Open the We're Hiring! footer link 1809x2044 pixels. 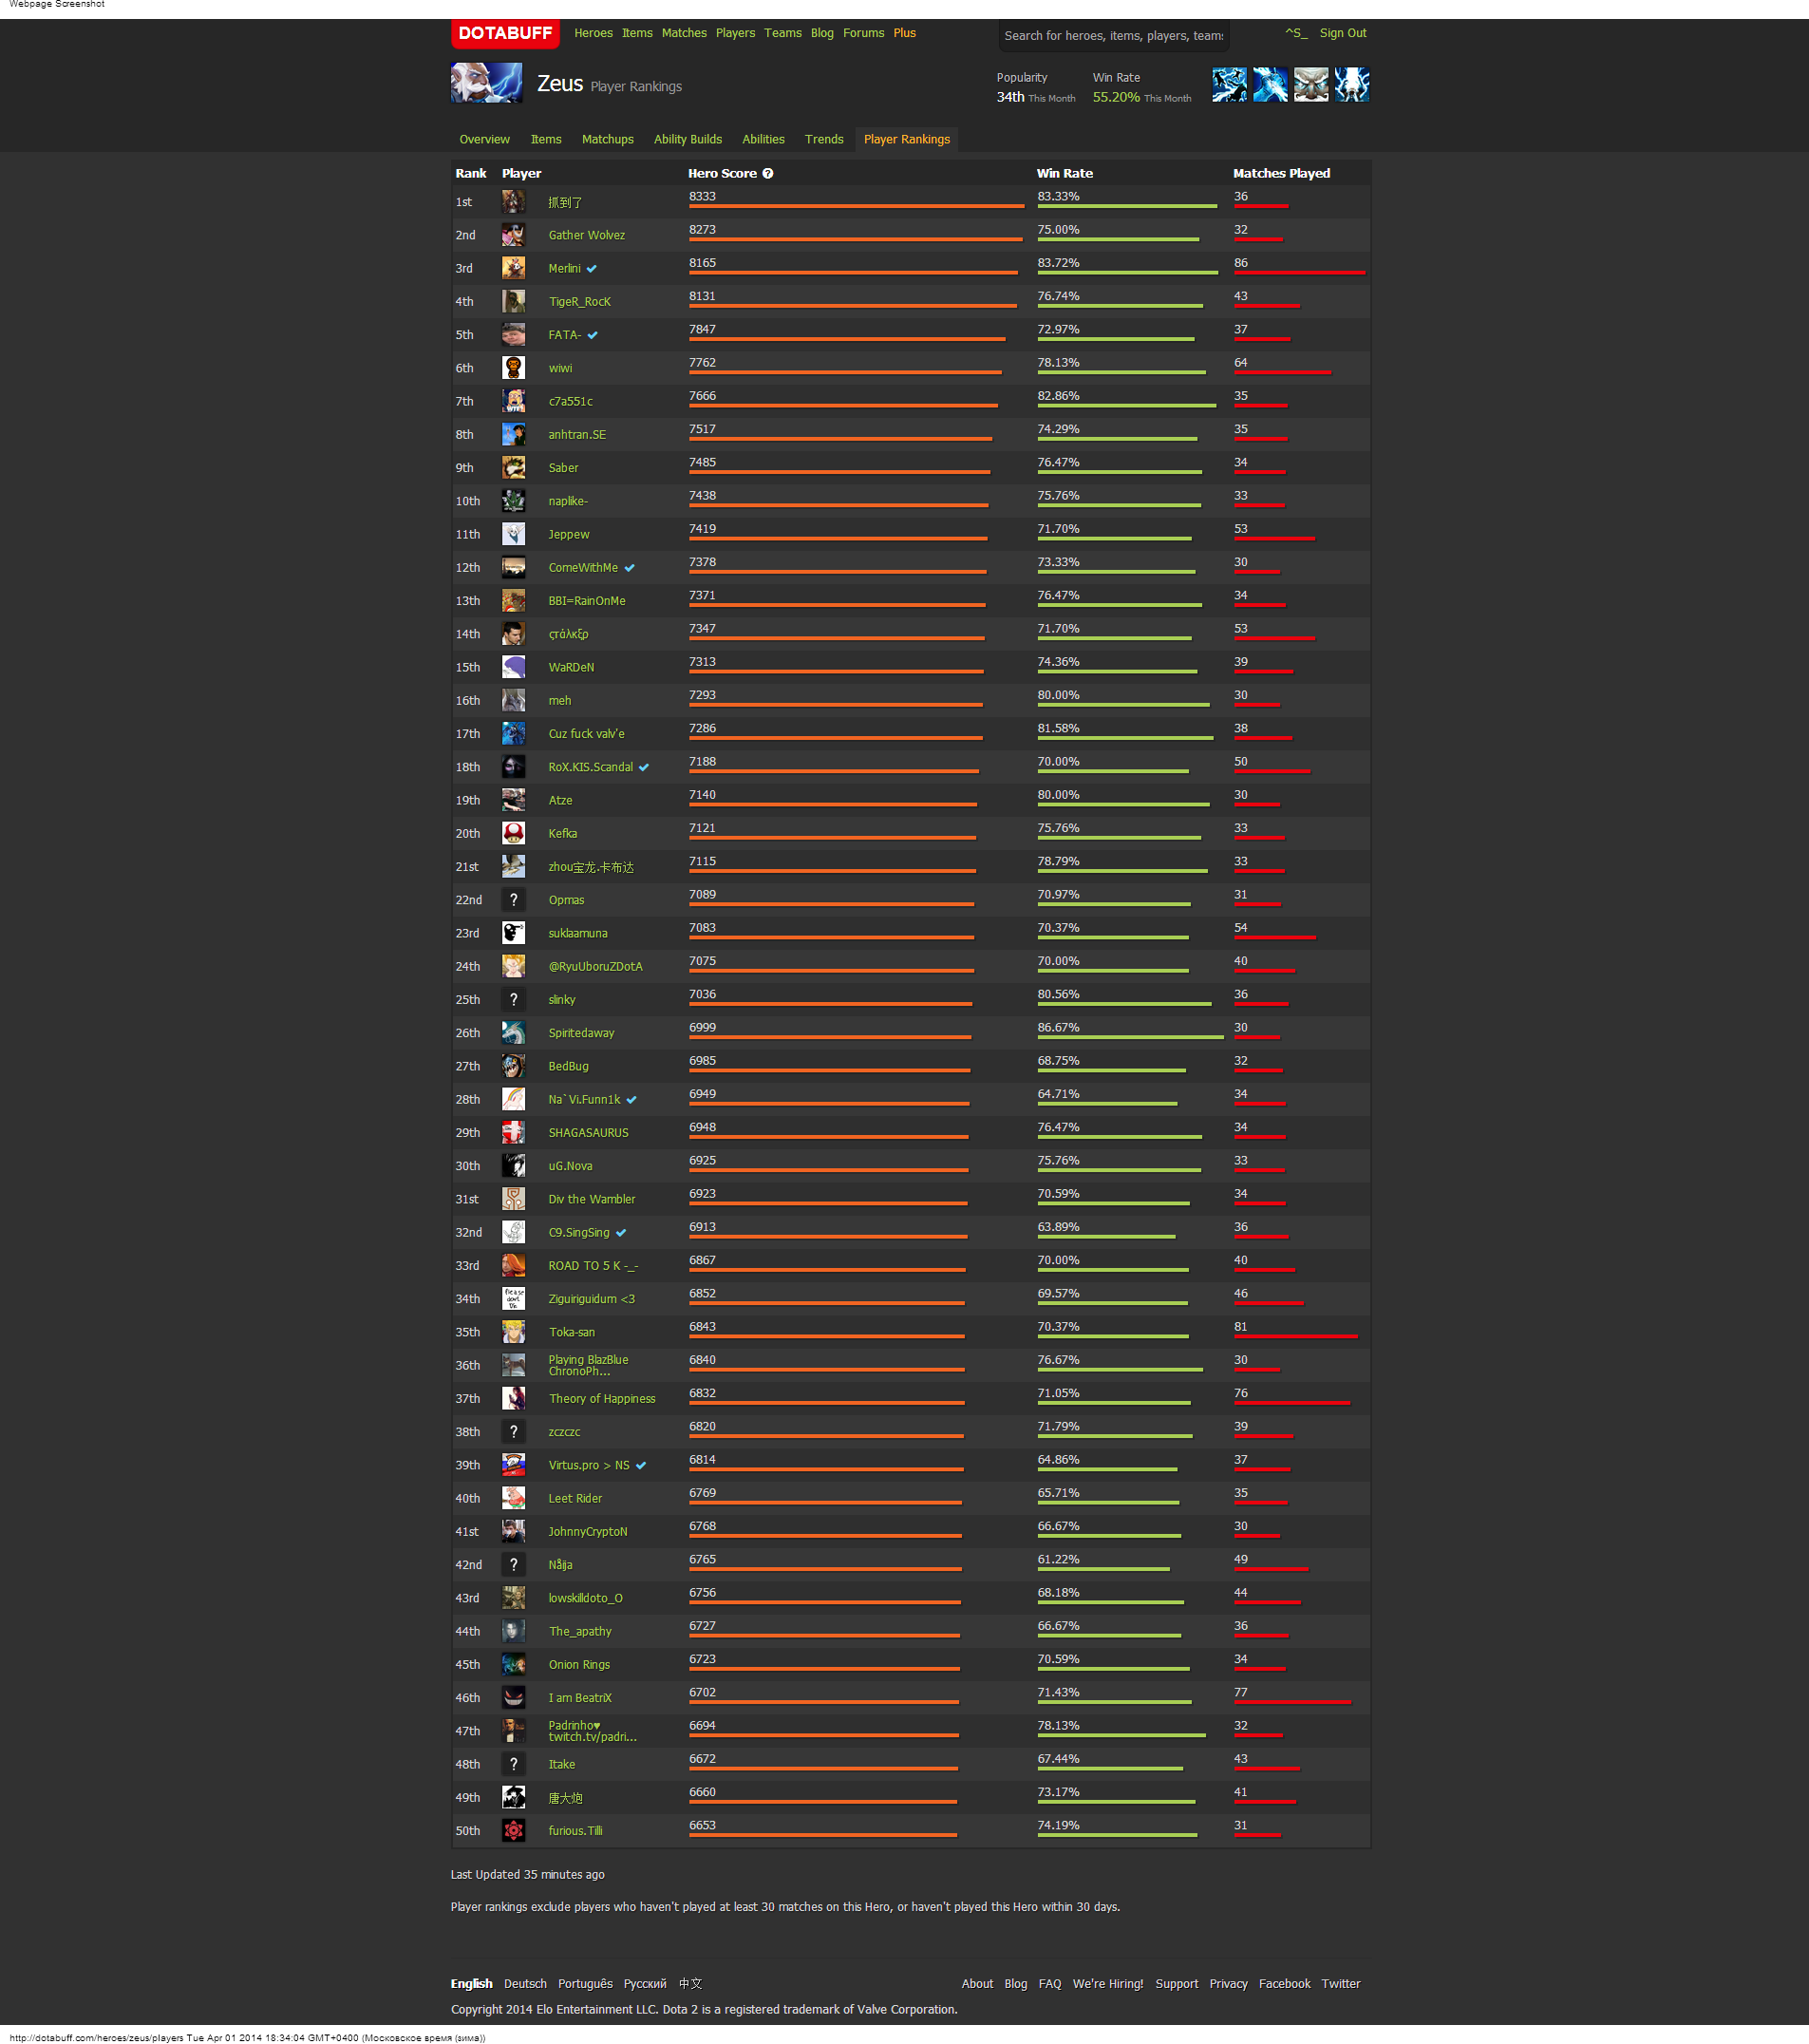[x=1107, y=1984]
